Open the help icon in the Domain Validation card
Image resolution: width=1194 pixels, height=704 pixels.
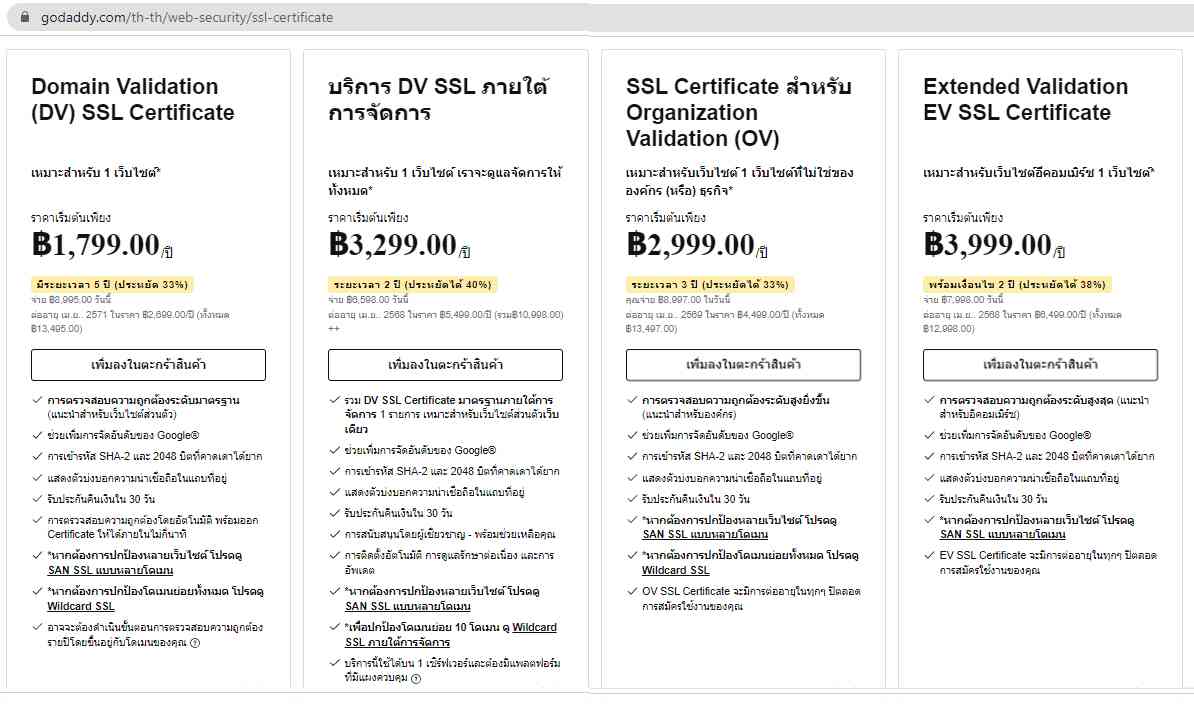pos(195,643)
